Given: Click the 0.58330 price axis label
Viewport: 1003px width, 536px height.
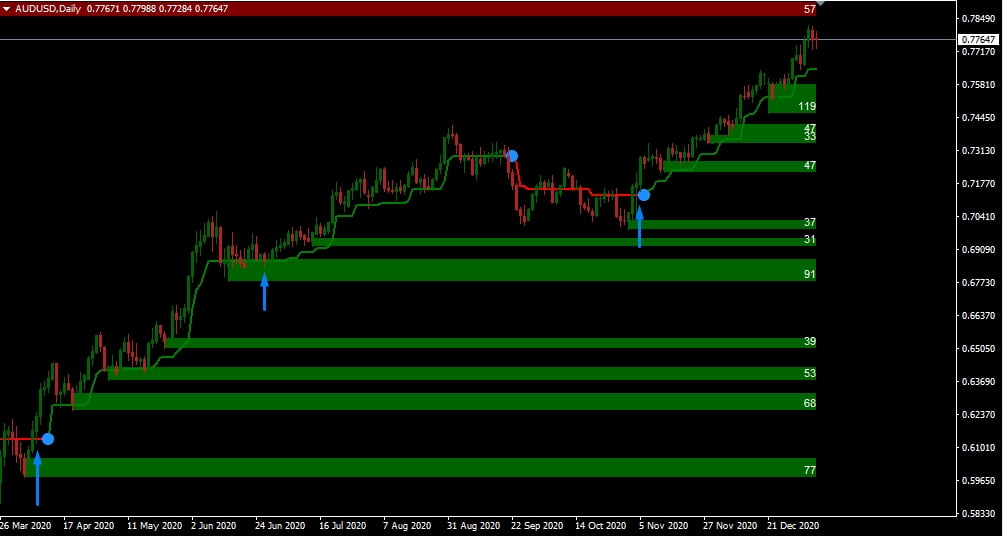Looking at the screenshot, I should 979,514.
